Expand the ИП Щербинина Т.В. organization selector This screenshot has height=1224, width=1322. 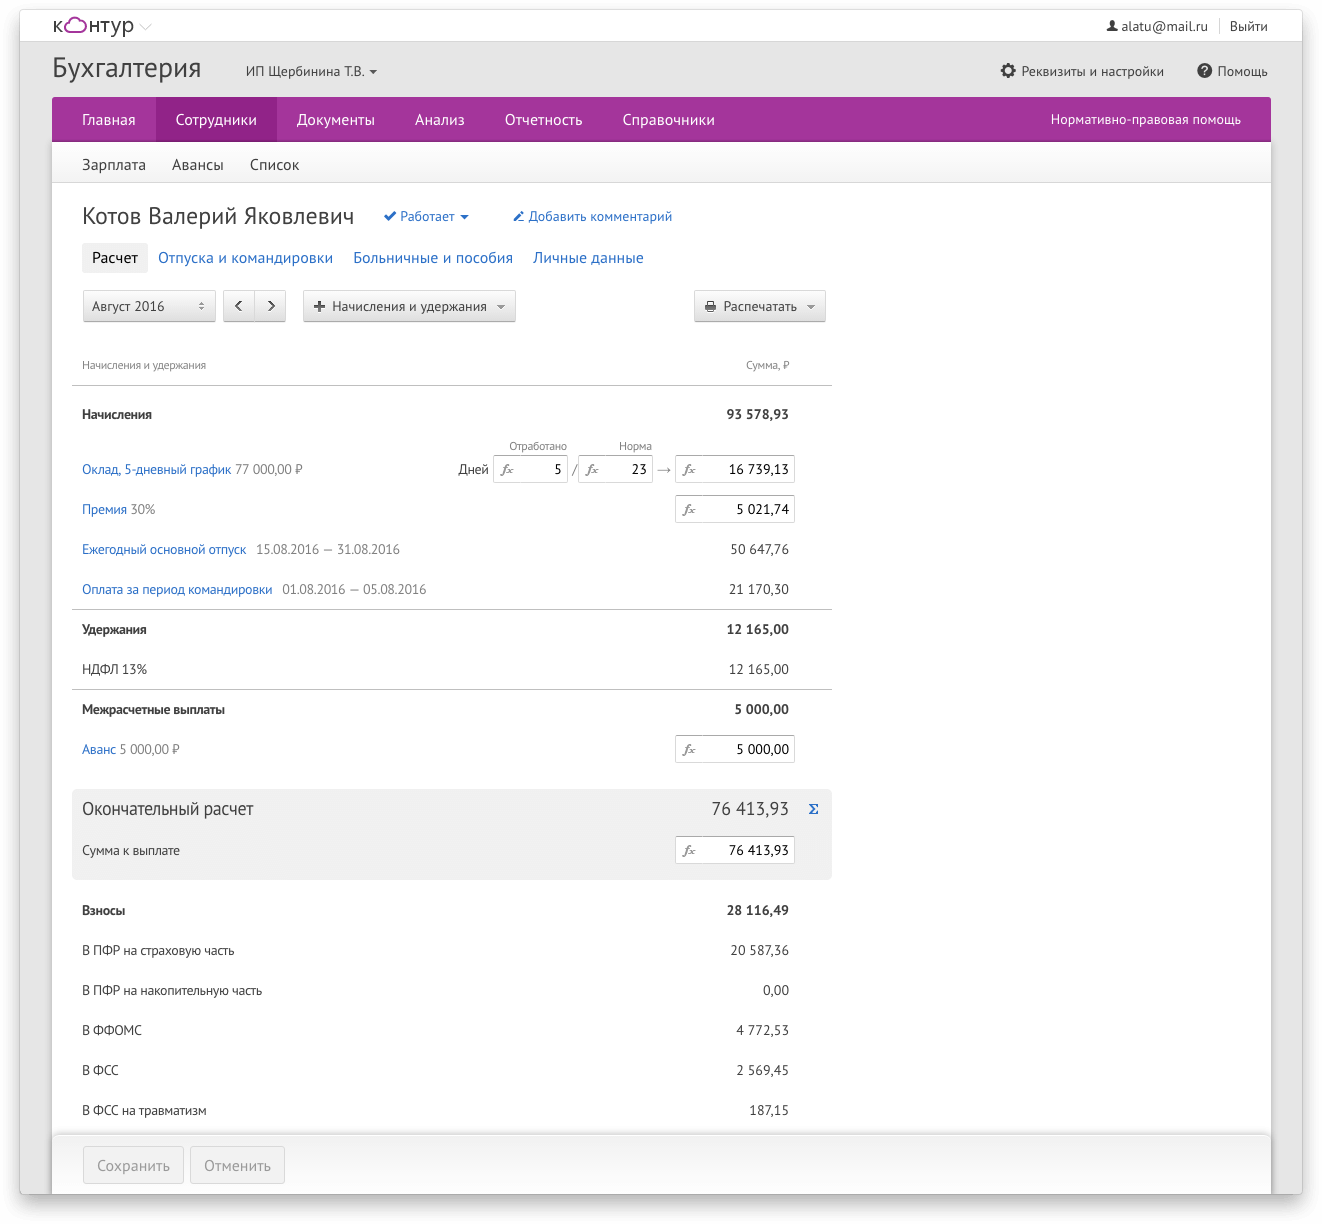312,71
